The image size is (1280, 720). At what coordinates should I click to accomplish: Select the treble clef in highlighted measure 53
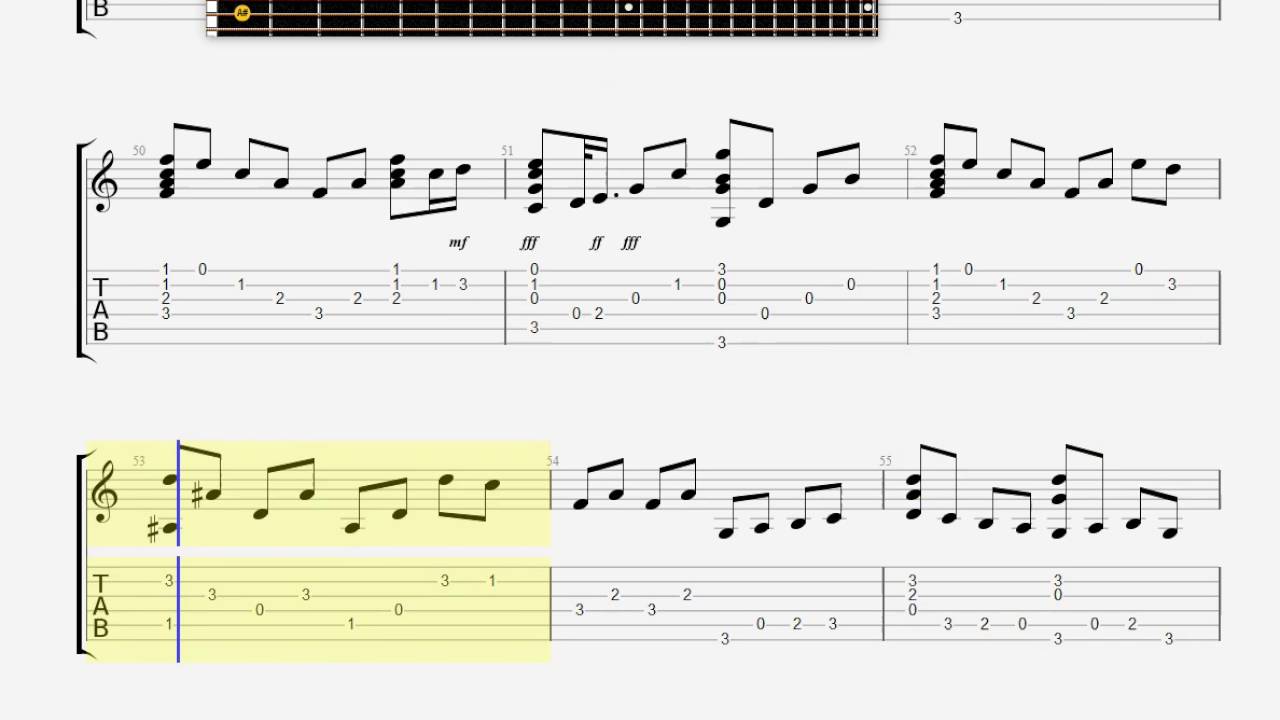coord(103,491)
